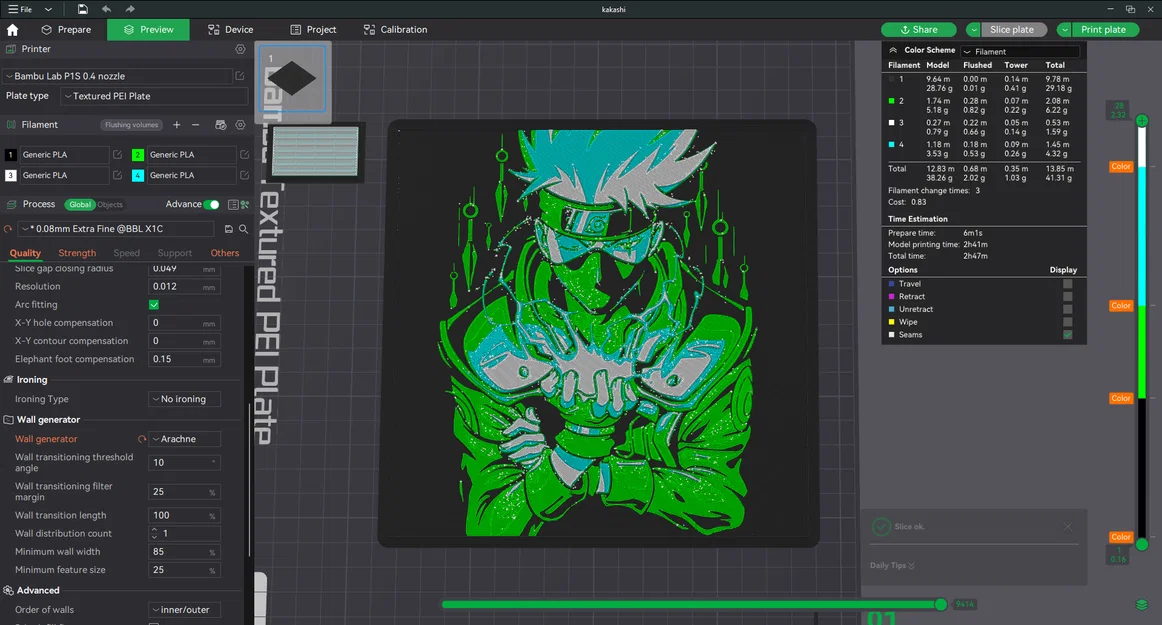Add a filament with plus icon
This screenshot has width=1162, height=625.
coord(177,125)
